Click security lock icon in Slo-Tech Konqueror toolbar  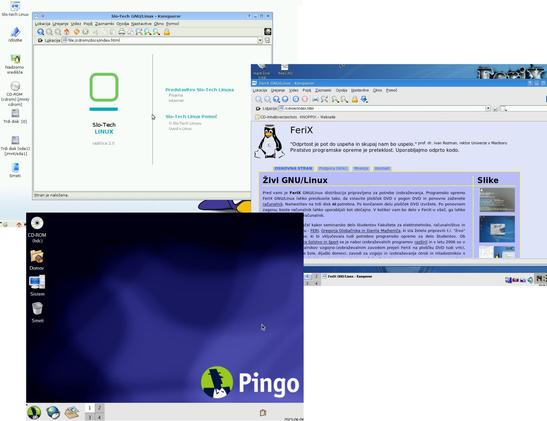click(x=167, y=32)
